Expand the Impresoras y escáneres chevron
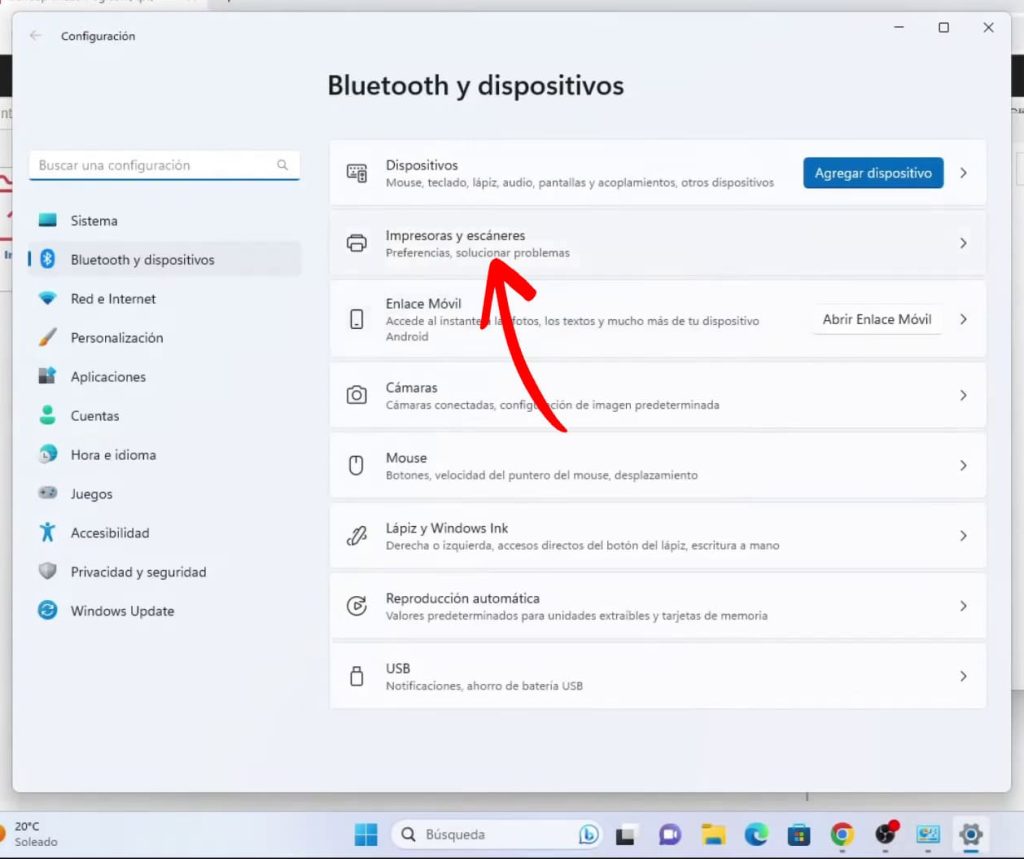Image resolution: width=1024 pixels, height=859 pixels. [963, 243]
